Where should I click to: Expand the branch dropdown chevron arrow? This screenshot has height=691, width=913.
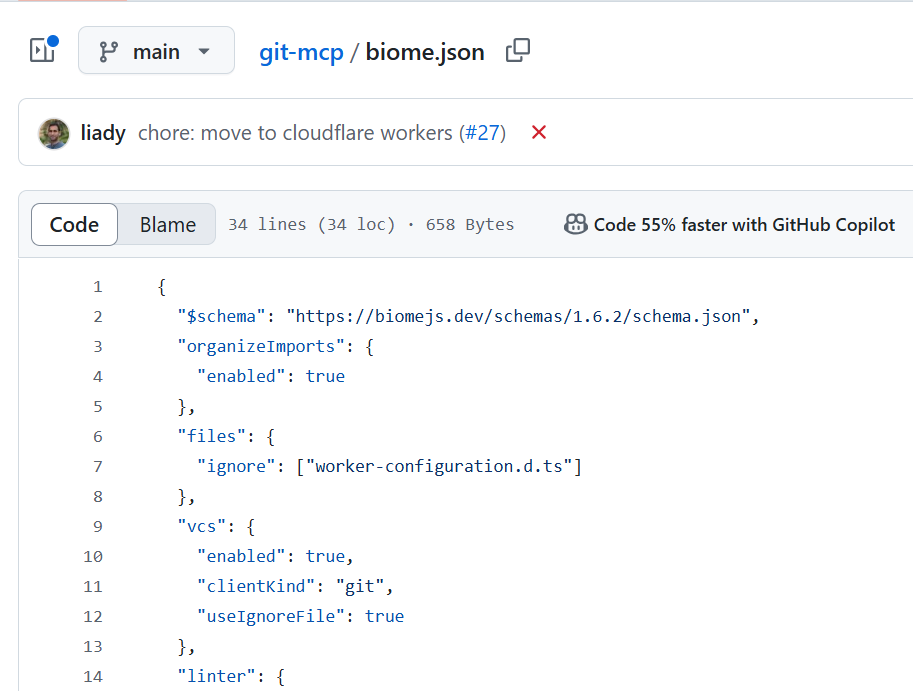(x=203, y=51)
